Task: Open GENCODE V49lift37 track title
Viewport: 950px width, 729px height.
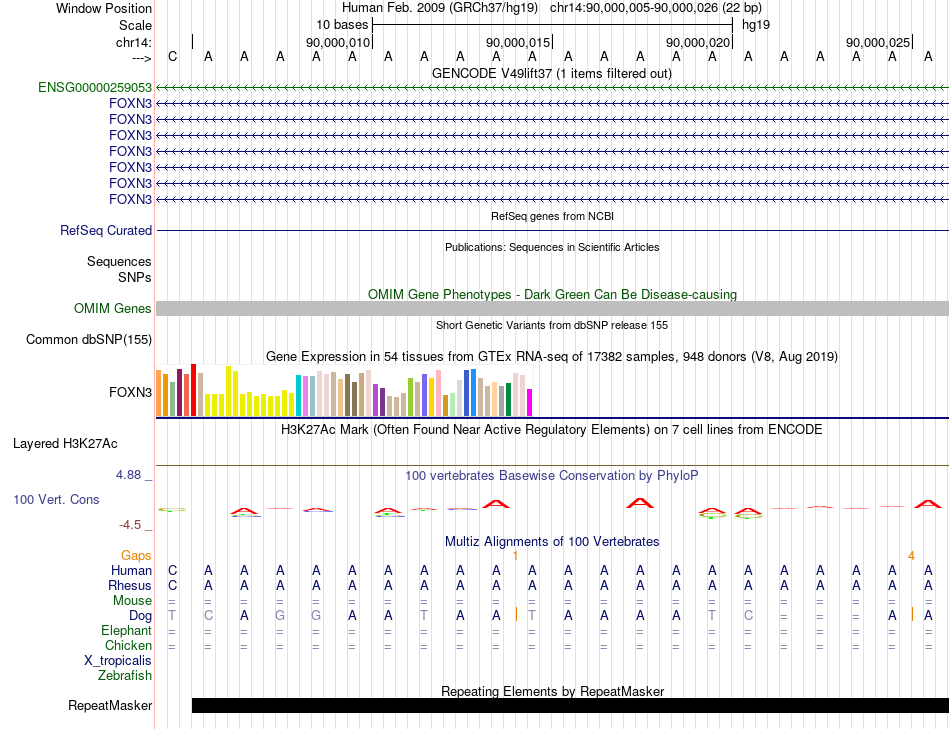Action: (x=552, y=74)
